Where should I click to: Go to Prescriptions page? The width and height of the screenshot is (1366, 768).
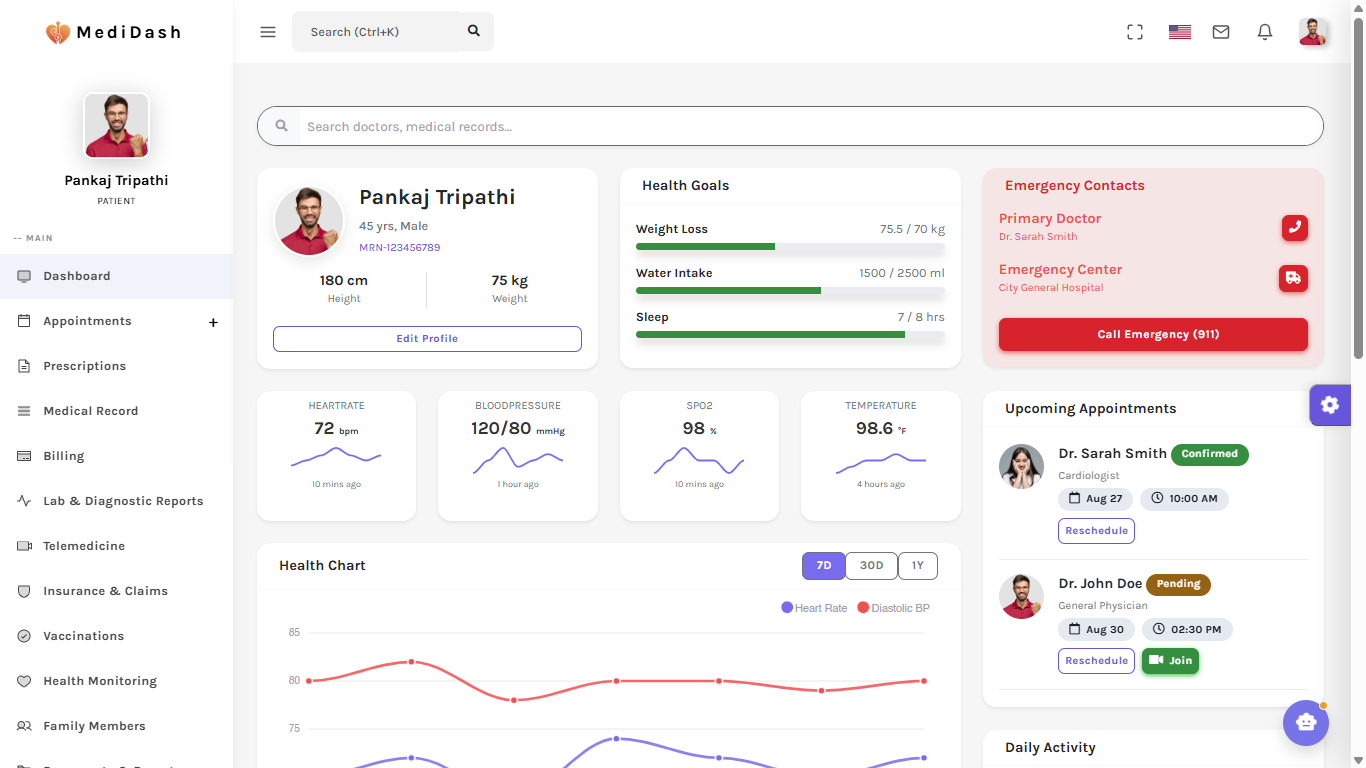coord(116,366)
